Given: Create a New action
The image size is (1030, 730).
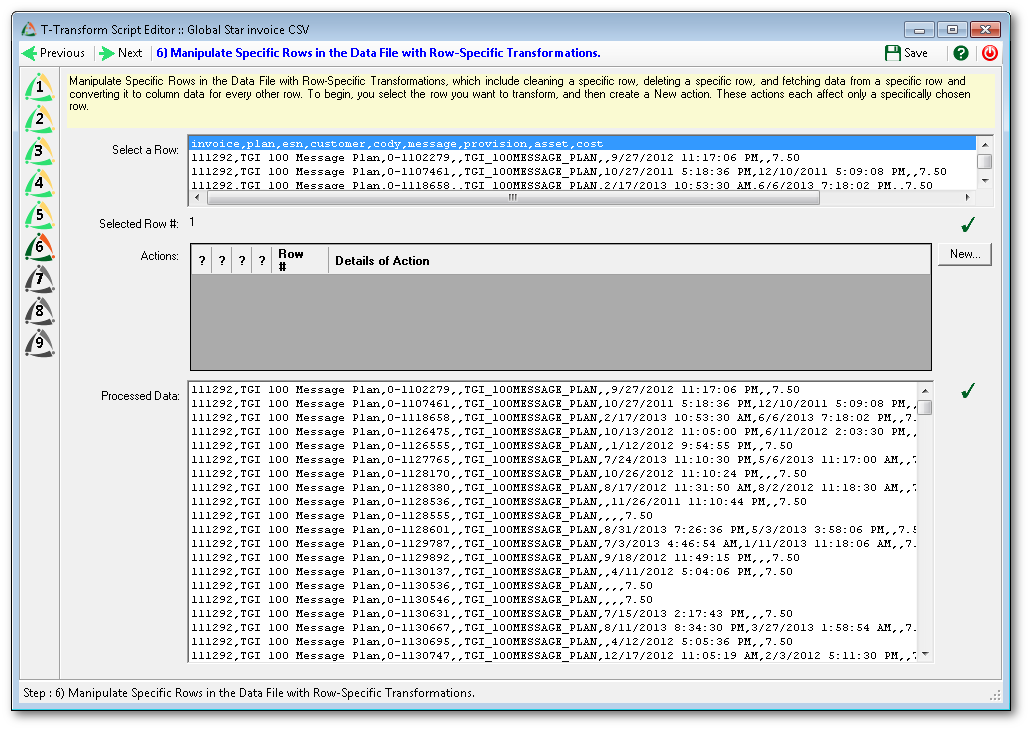Looking at the screenshot, I should (965, 254).
